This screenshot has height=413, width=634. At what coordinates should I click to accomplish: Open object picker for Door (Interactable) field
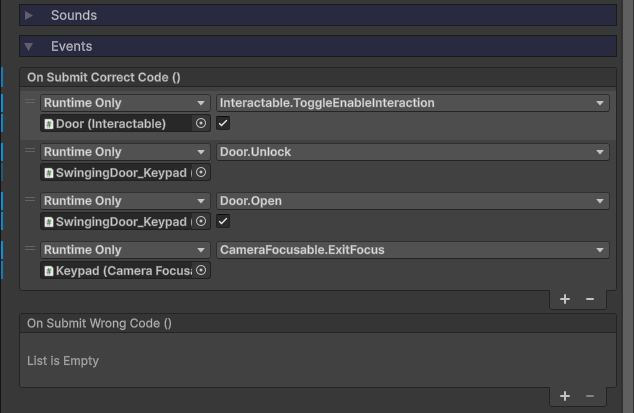pos(201,123)
